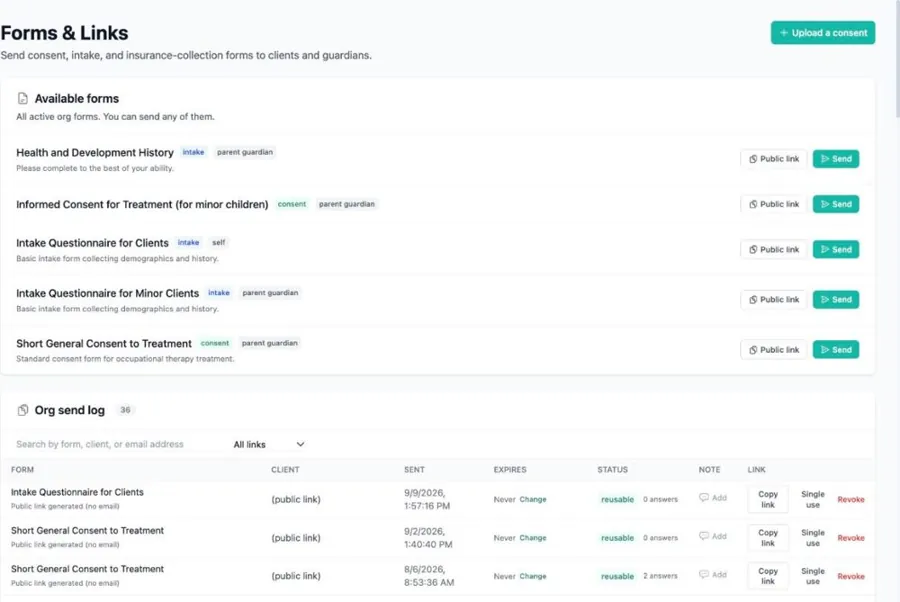This screenshot has height=602, width=900.
Task: Set 9/9/2026 Intake Questionnaire link to single use
Action: point(813,499)
